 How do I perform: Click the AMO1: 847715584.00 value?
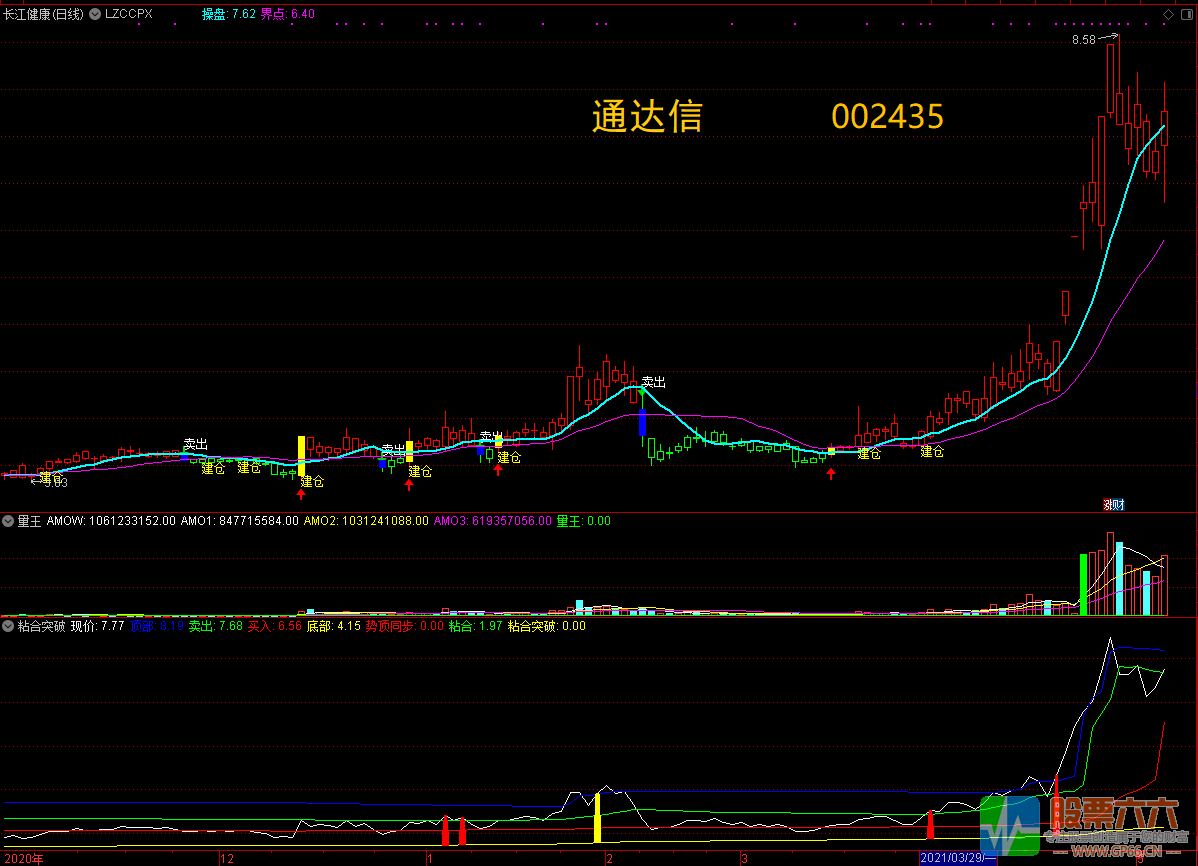click(239, 521)
